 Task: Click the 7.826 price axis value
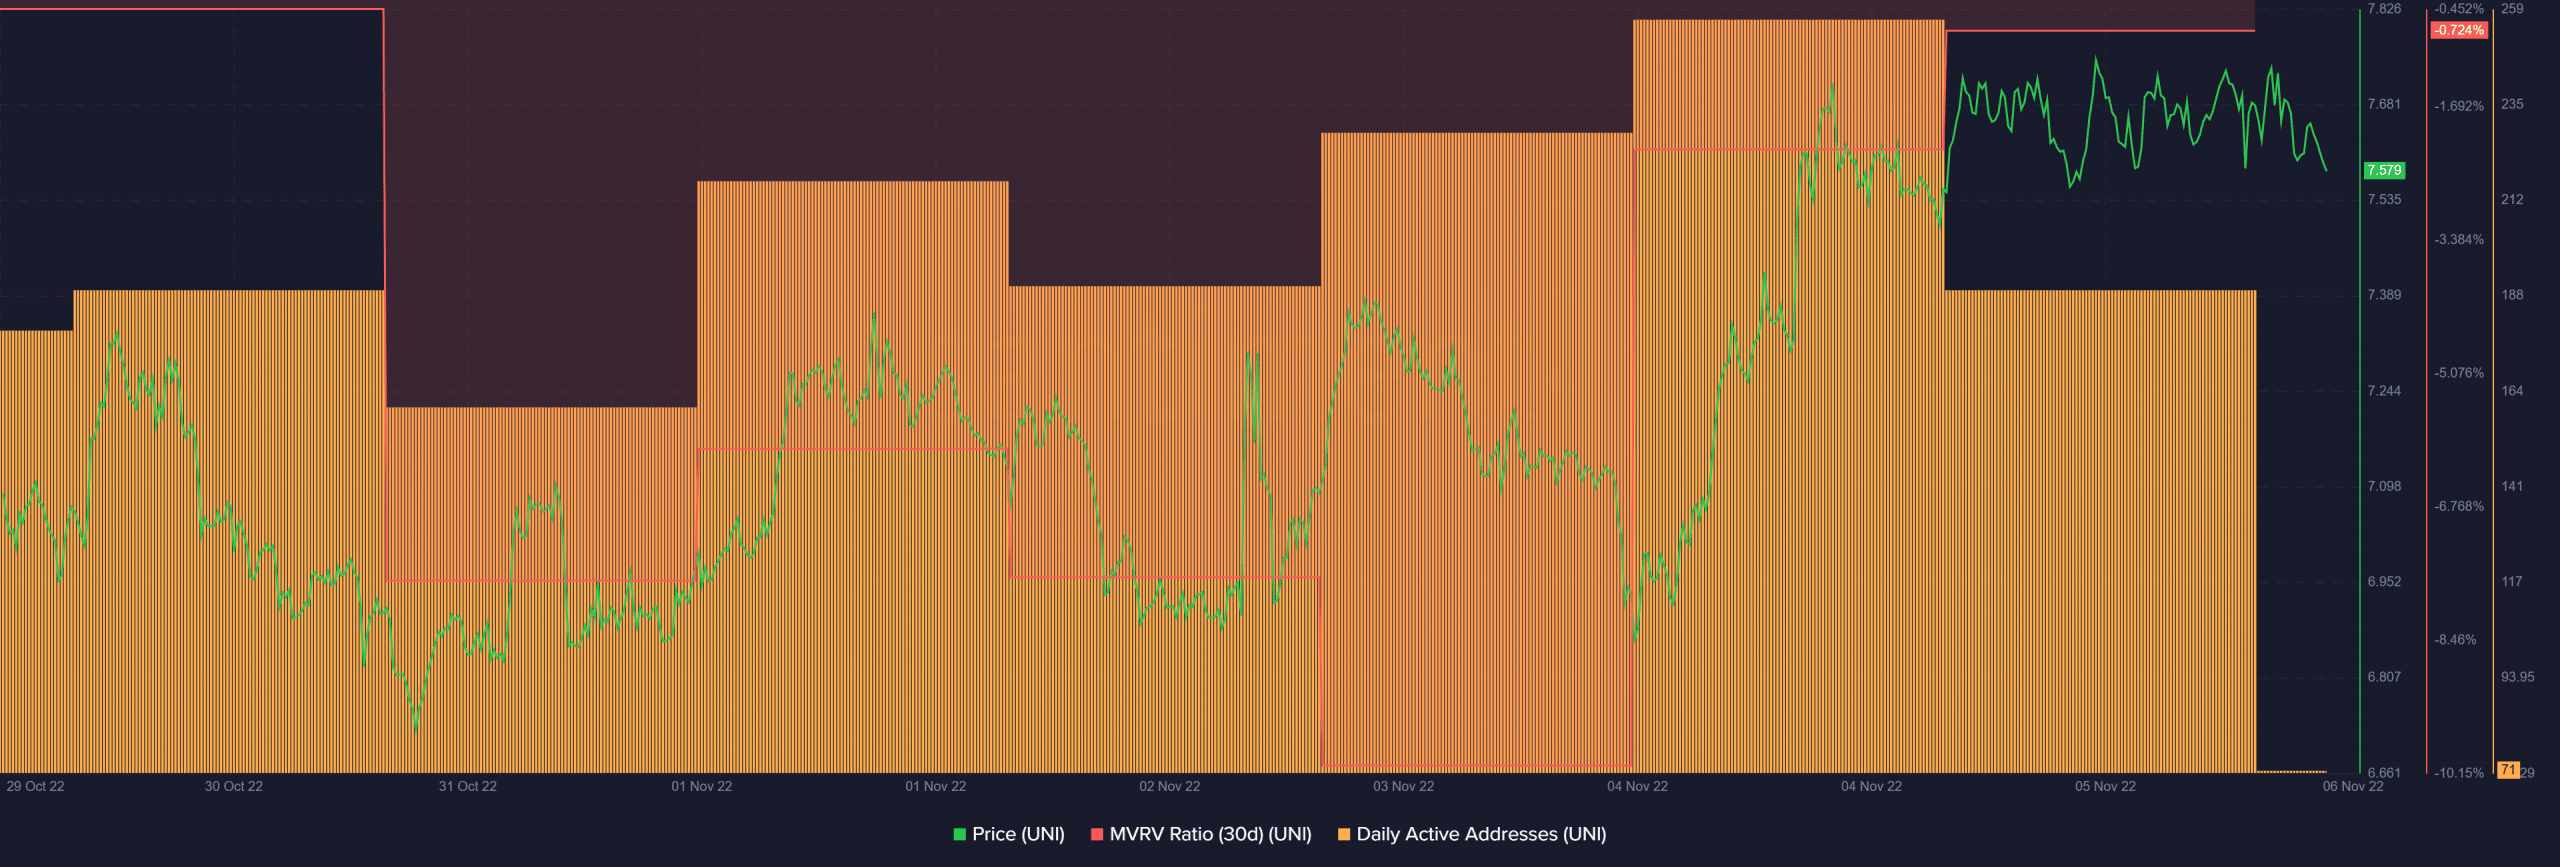point(2384,9)
